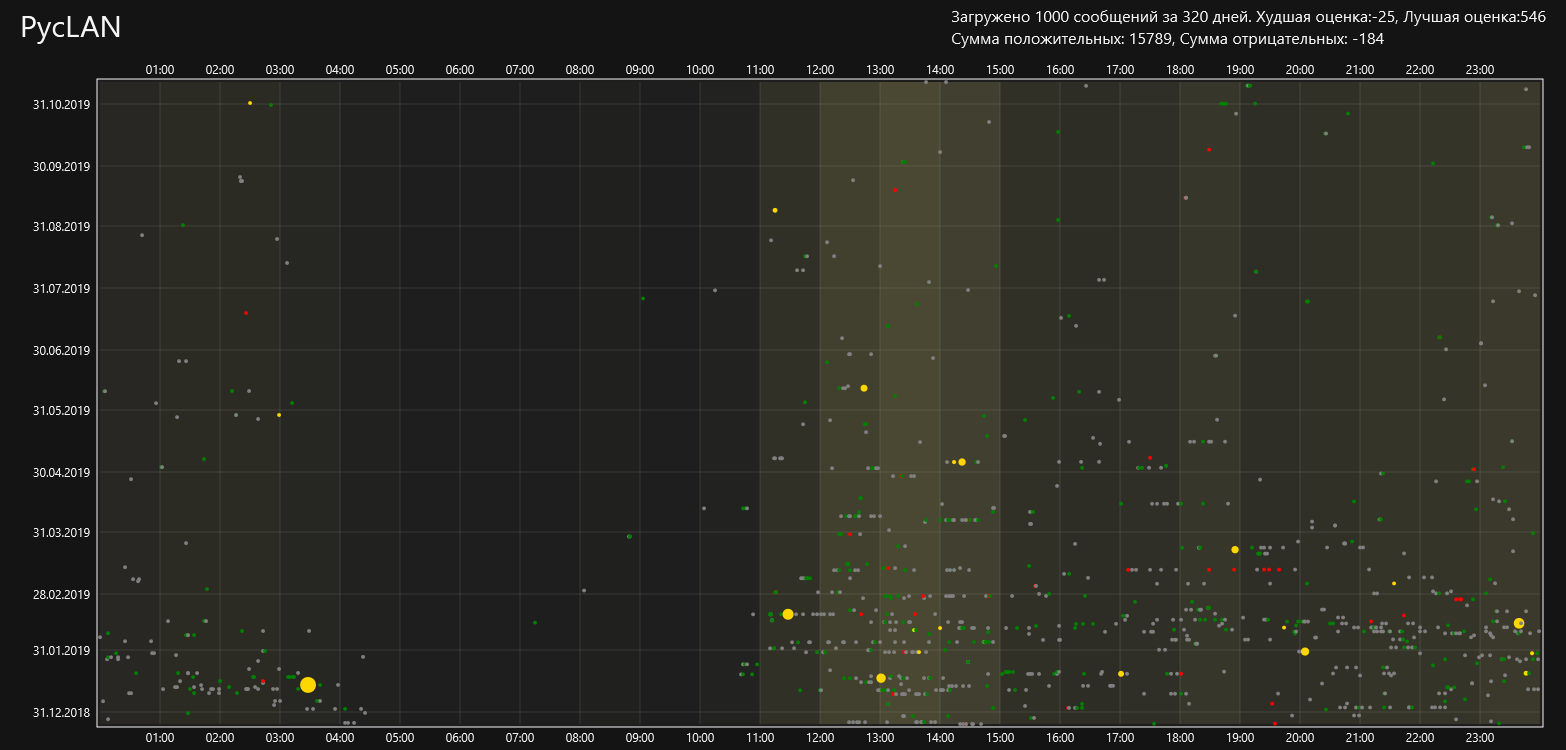
Task: Click the 'Сумма положительных: 15789' value
Action: [x=1061, y=38]
